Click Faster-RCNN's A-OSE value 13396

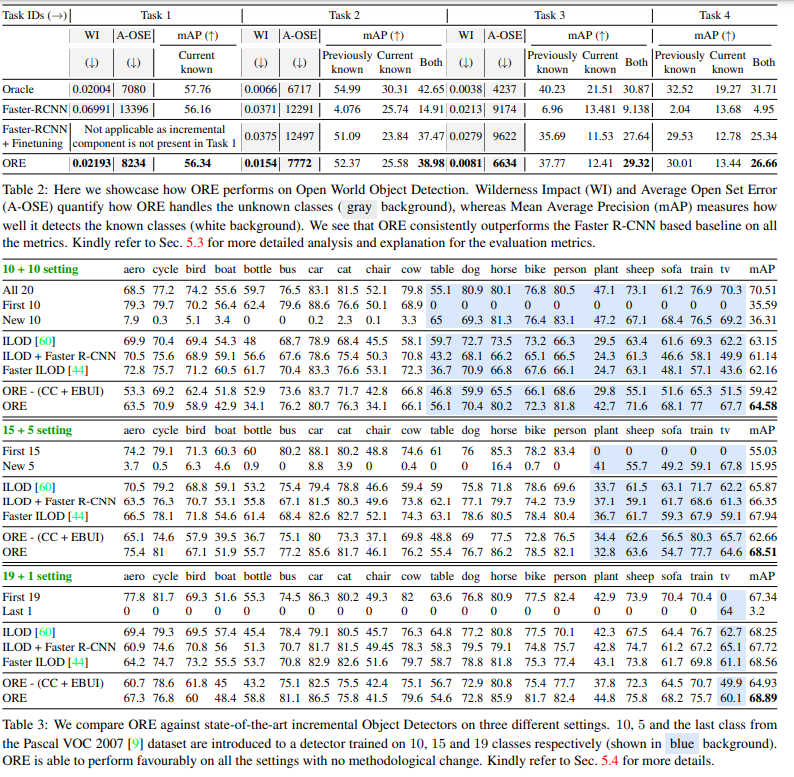pyautogui.click(x=134, y=109)
